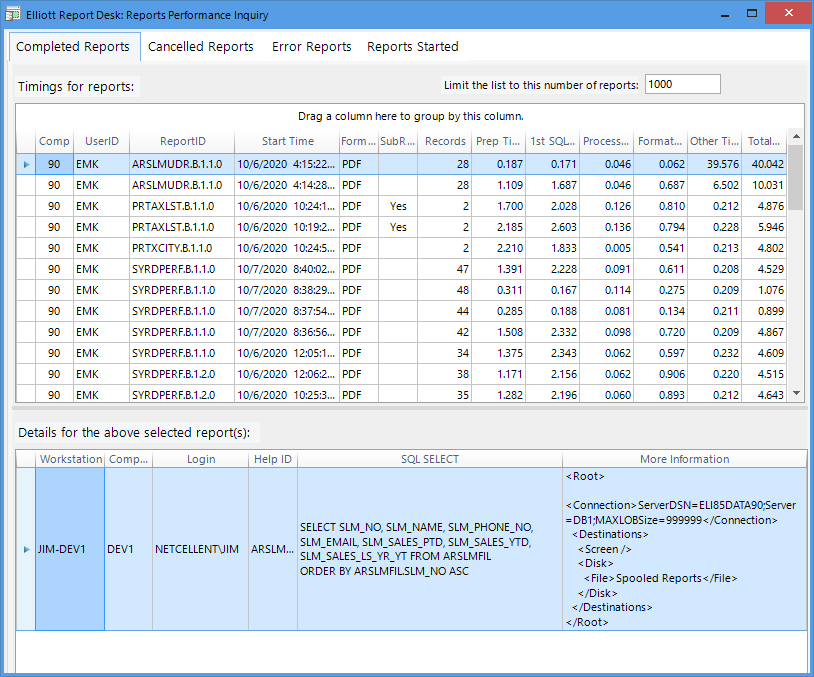
Task: Click the NETCELLENT\JIM login cell
Action: tap(200, 549)
